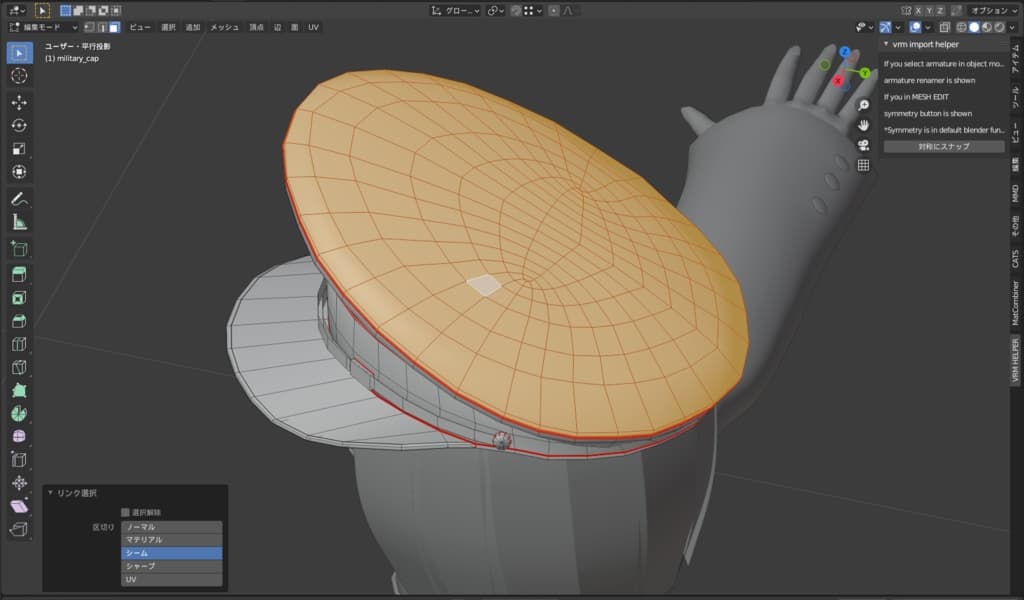
Task: Click the camera view icon
Action: pos(863,144)
